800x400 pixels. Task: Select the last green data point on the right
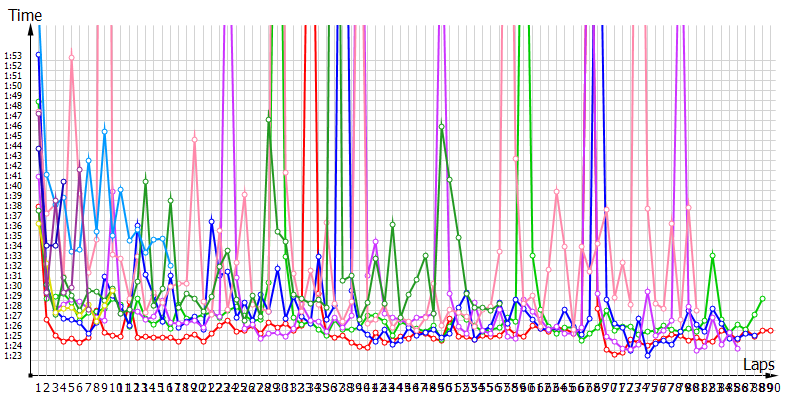click(762, 299)
